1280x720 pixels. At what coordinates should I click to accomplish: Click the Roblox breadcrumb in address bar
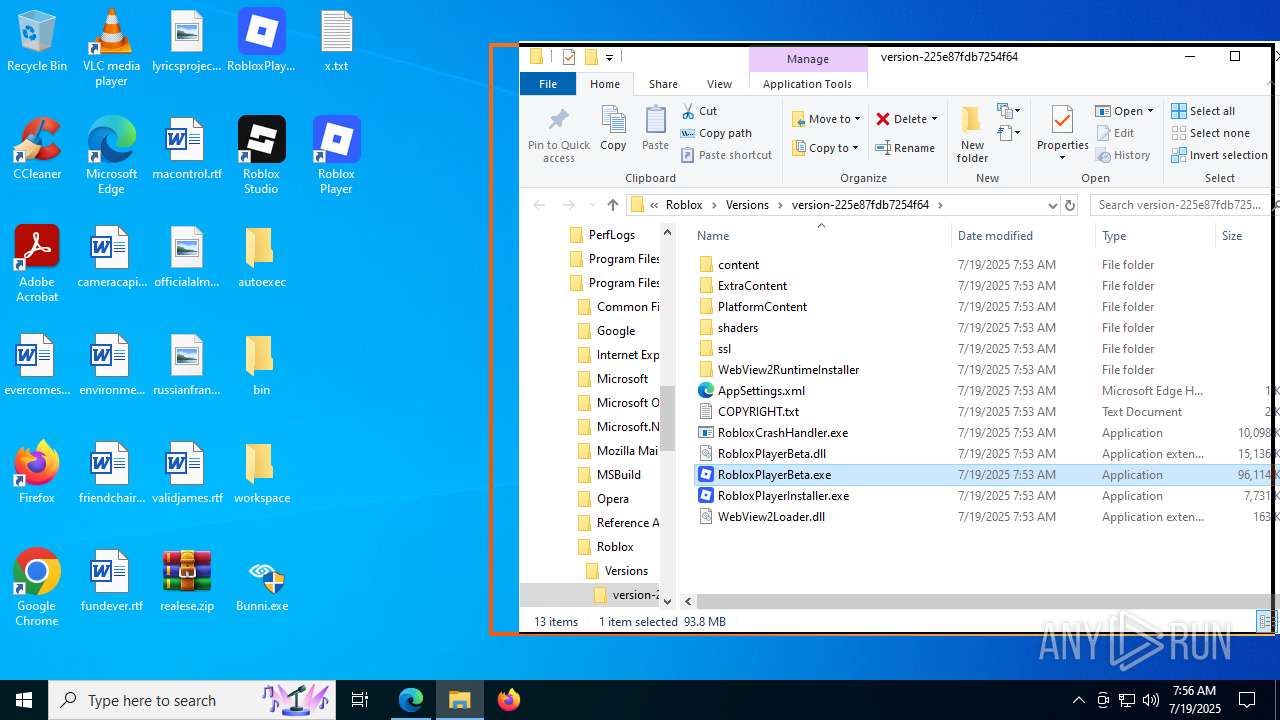[x=684, y=205]
